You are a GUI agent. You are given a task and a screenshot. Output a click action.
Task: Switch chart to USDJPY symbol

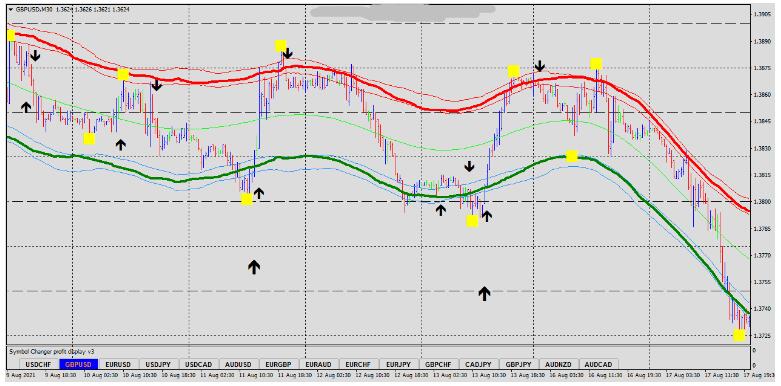158,364
